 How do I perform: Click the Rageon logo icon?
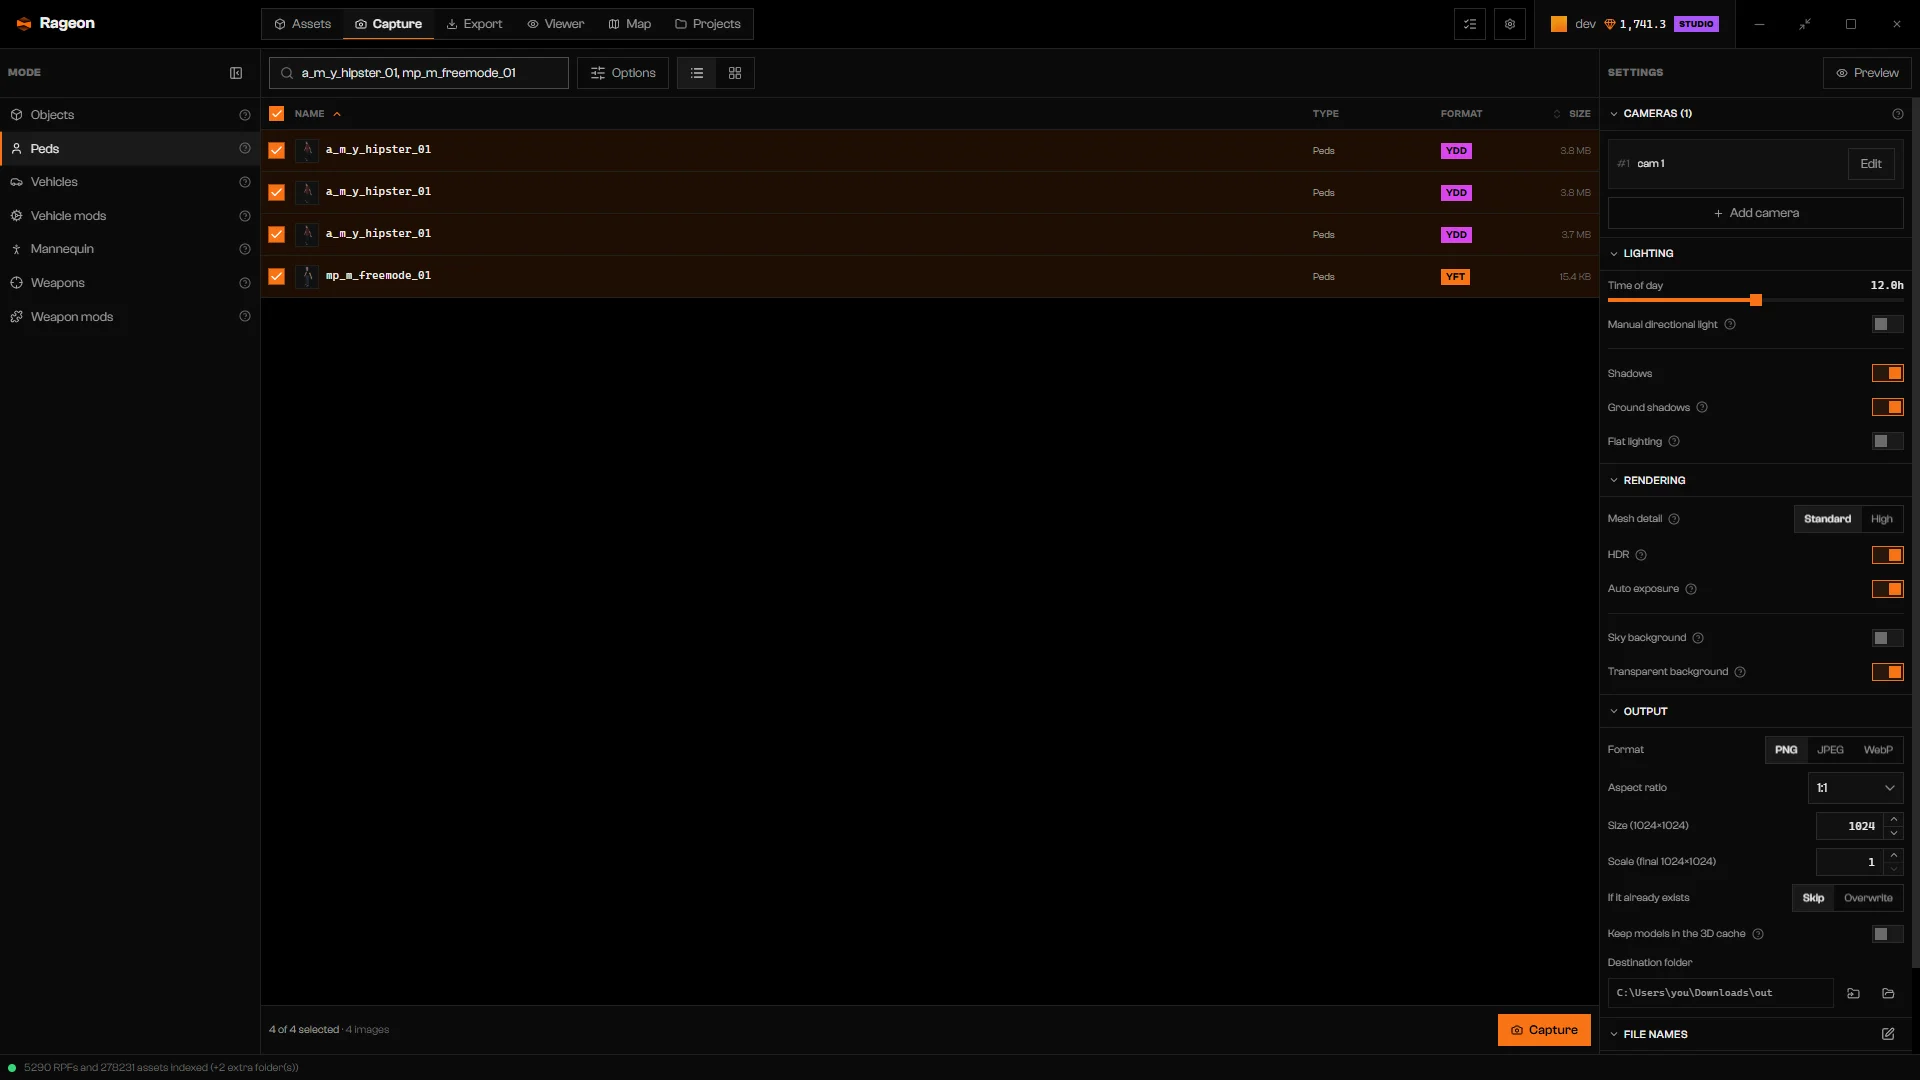tap(24, 24)
